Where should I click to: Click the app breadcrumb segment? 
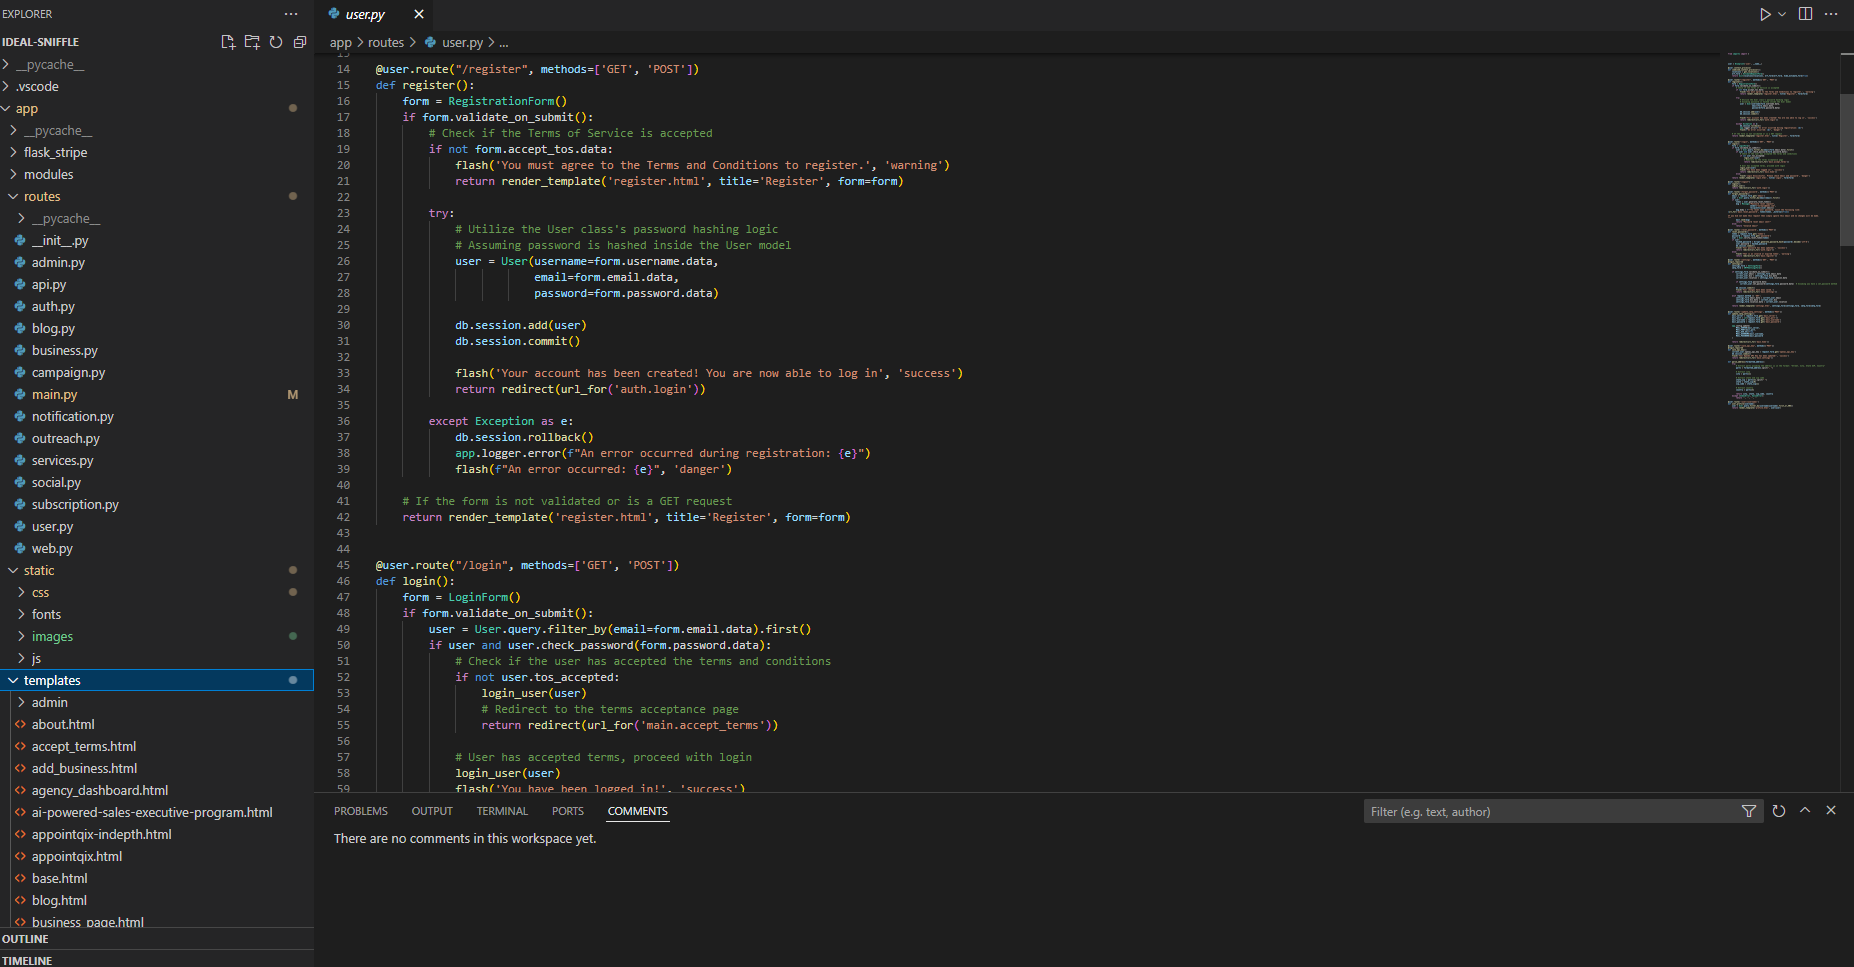tap(341, 42)
